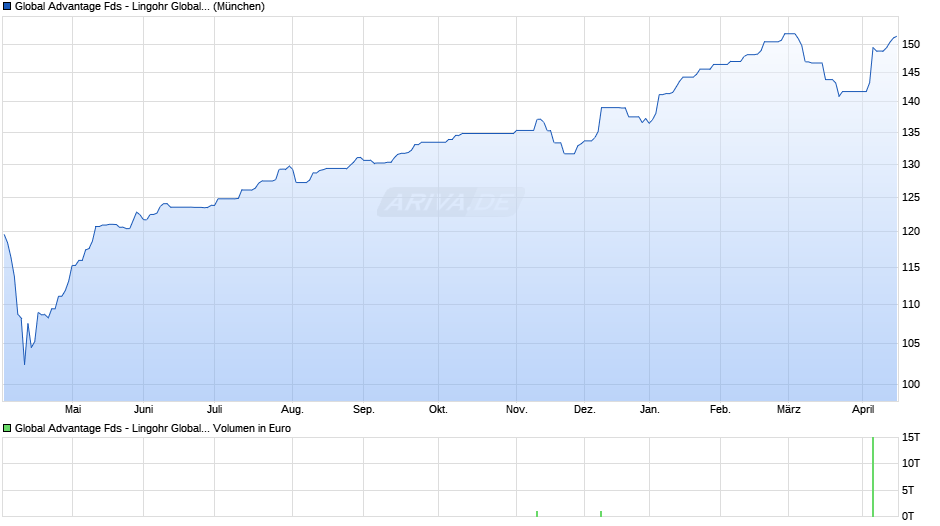Click the 'Okt.' month label
This screenshot has width=940, height=526.
point(438,409)
